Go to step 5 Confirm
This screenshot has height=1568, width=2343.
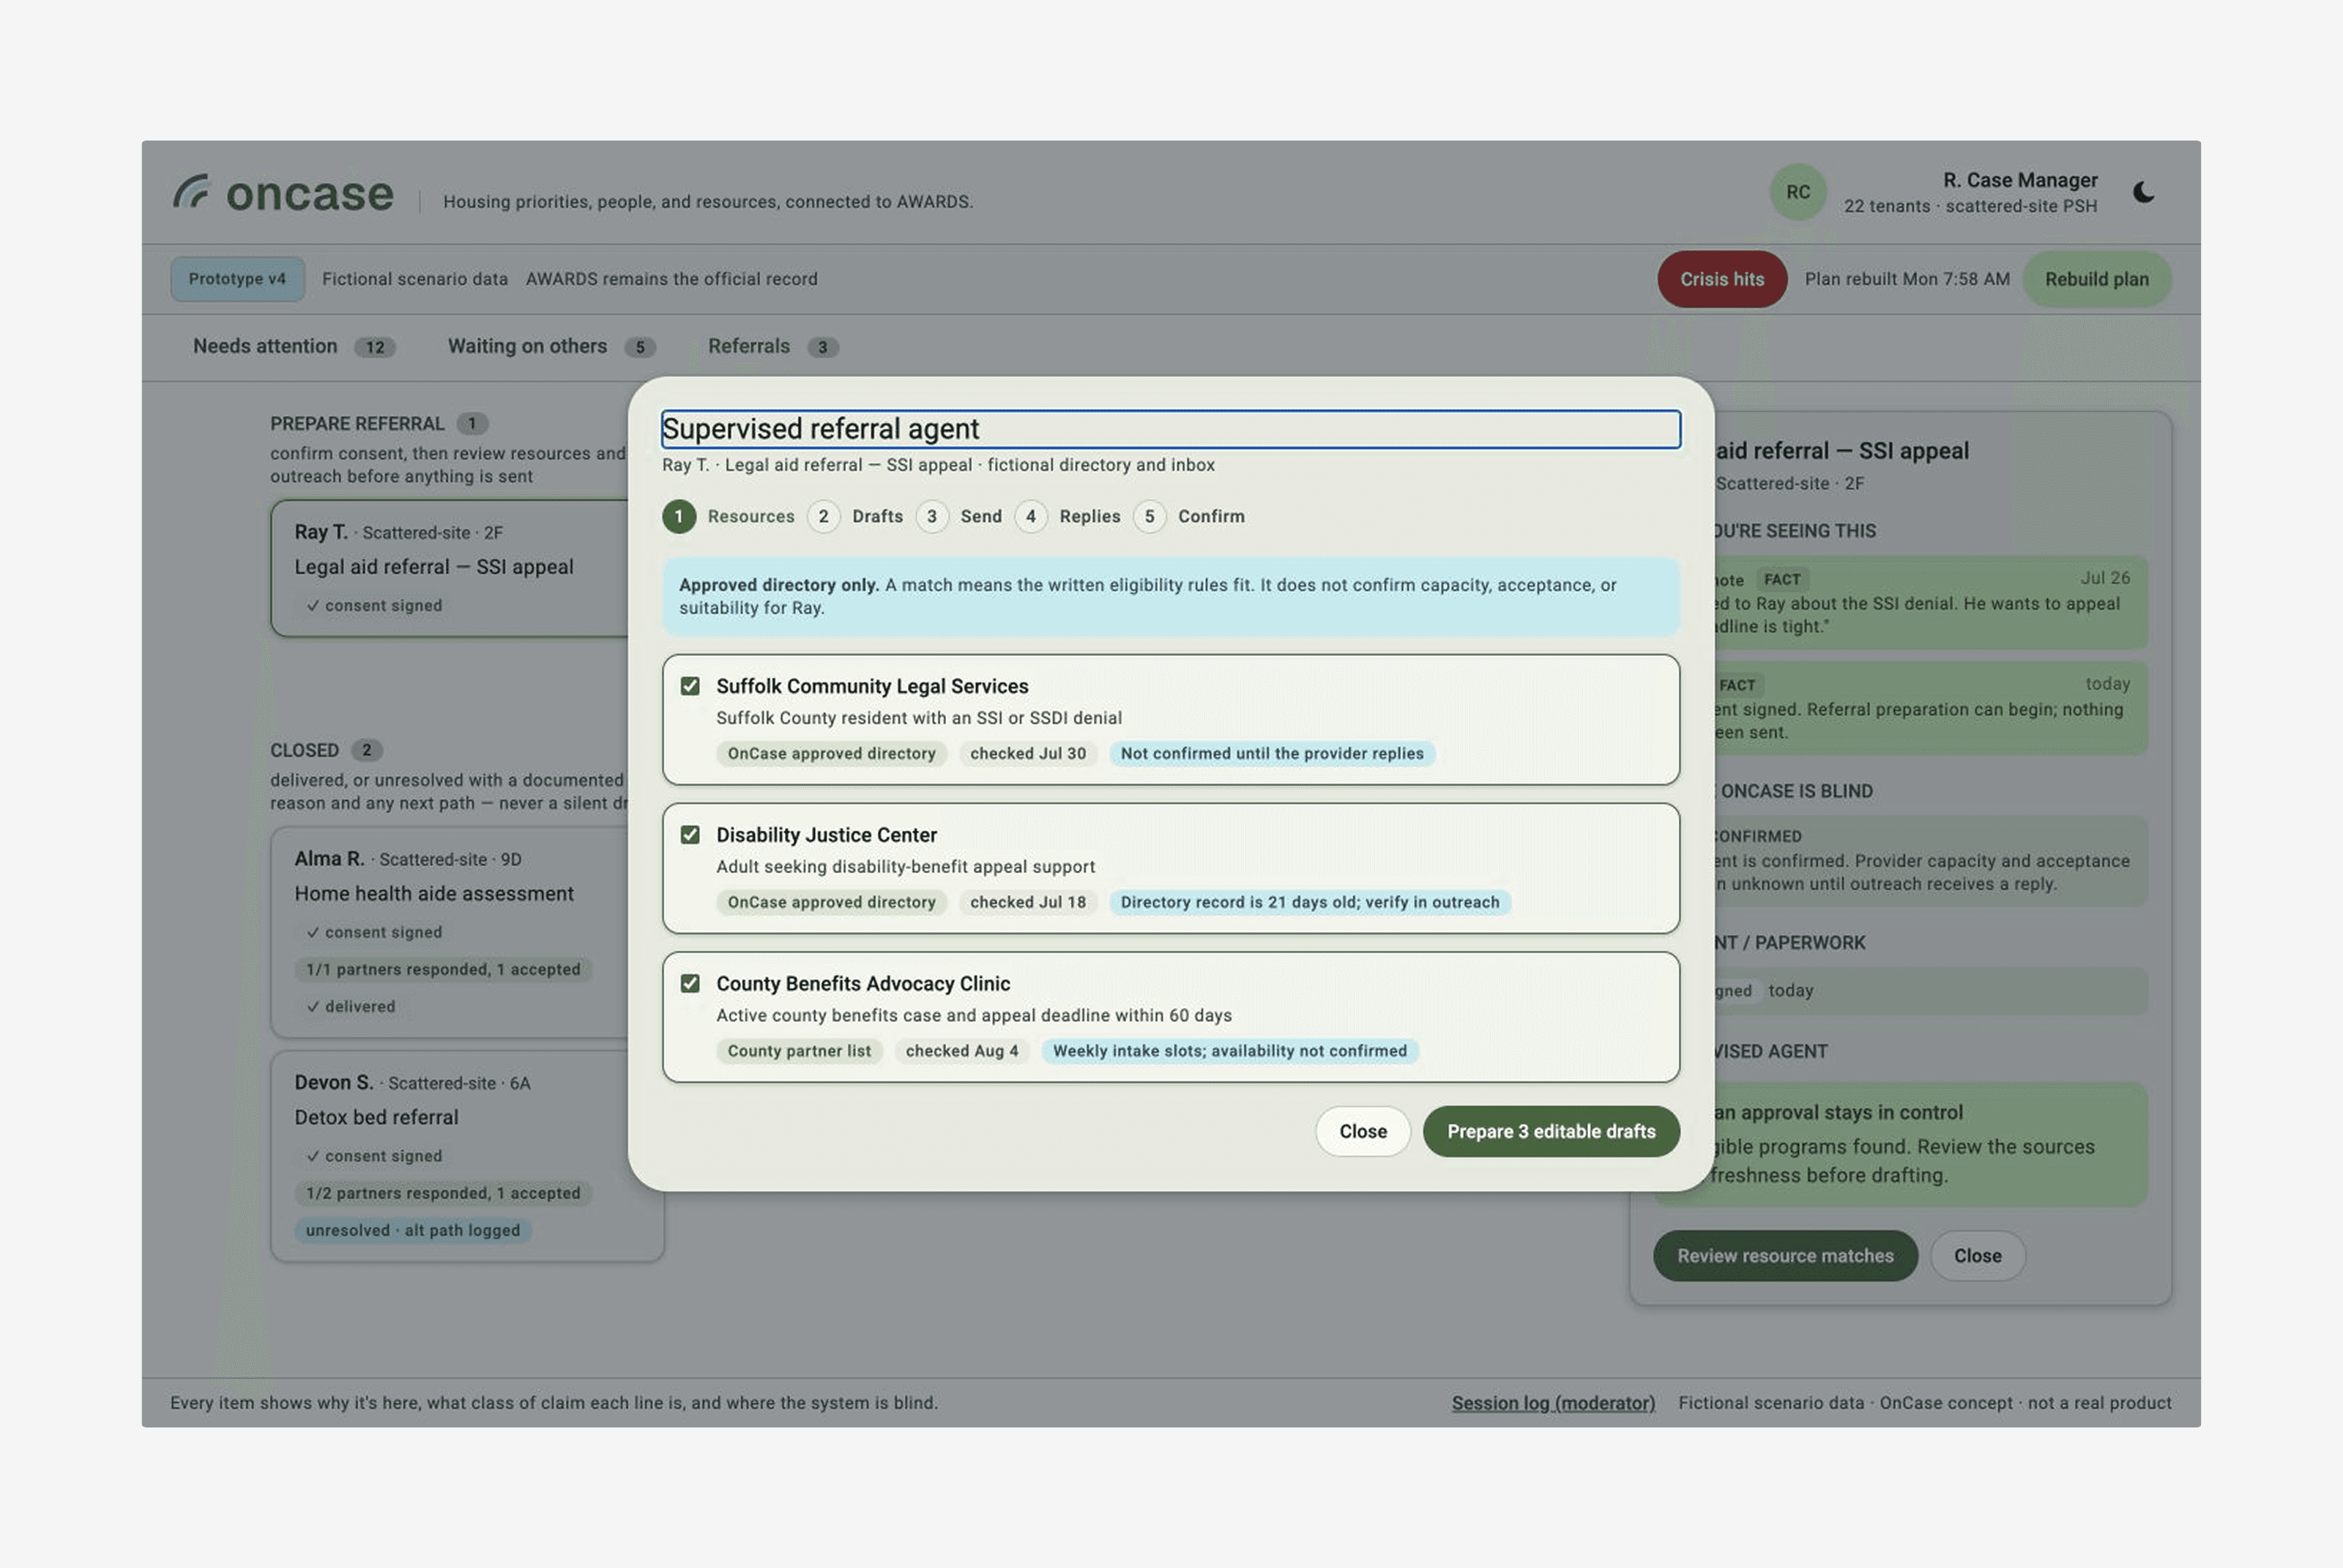click(x=1189, y=516)
